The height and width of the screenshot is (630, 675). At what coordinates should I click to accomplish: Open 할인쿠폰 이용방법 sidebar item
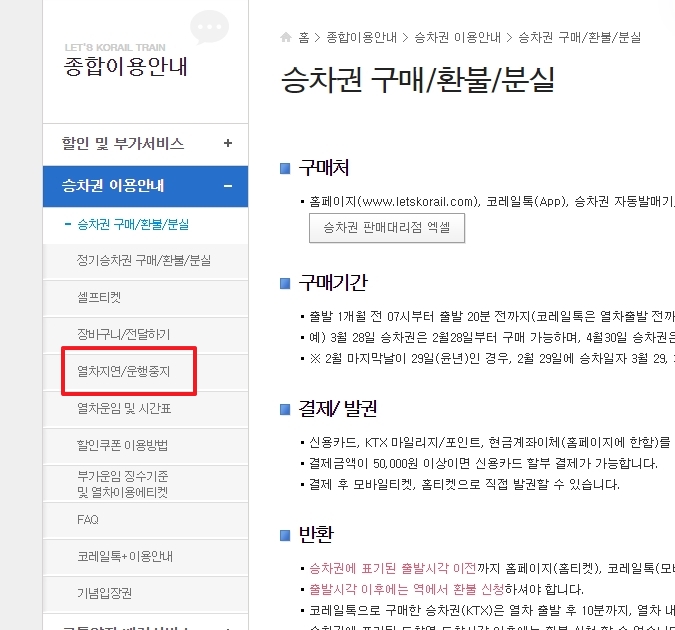pos(122,445)
